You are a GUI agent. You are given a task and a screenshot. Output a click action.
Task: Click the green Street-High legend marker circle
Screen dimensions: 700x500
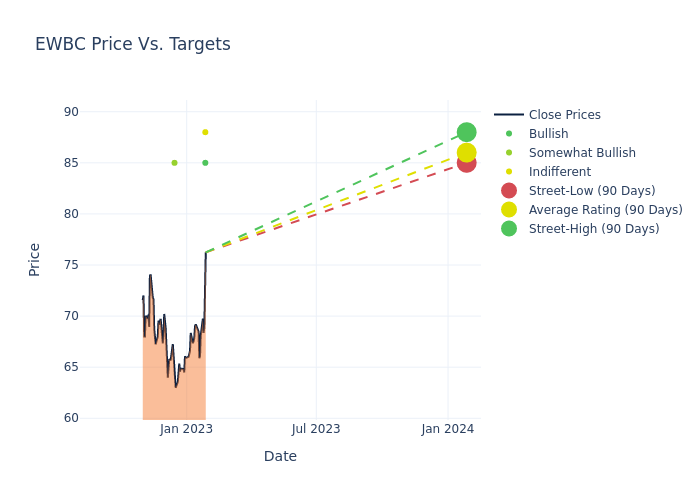tap(509, 229)
